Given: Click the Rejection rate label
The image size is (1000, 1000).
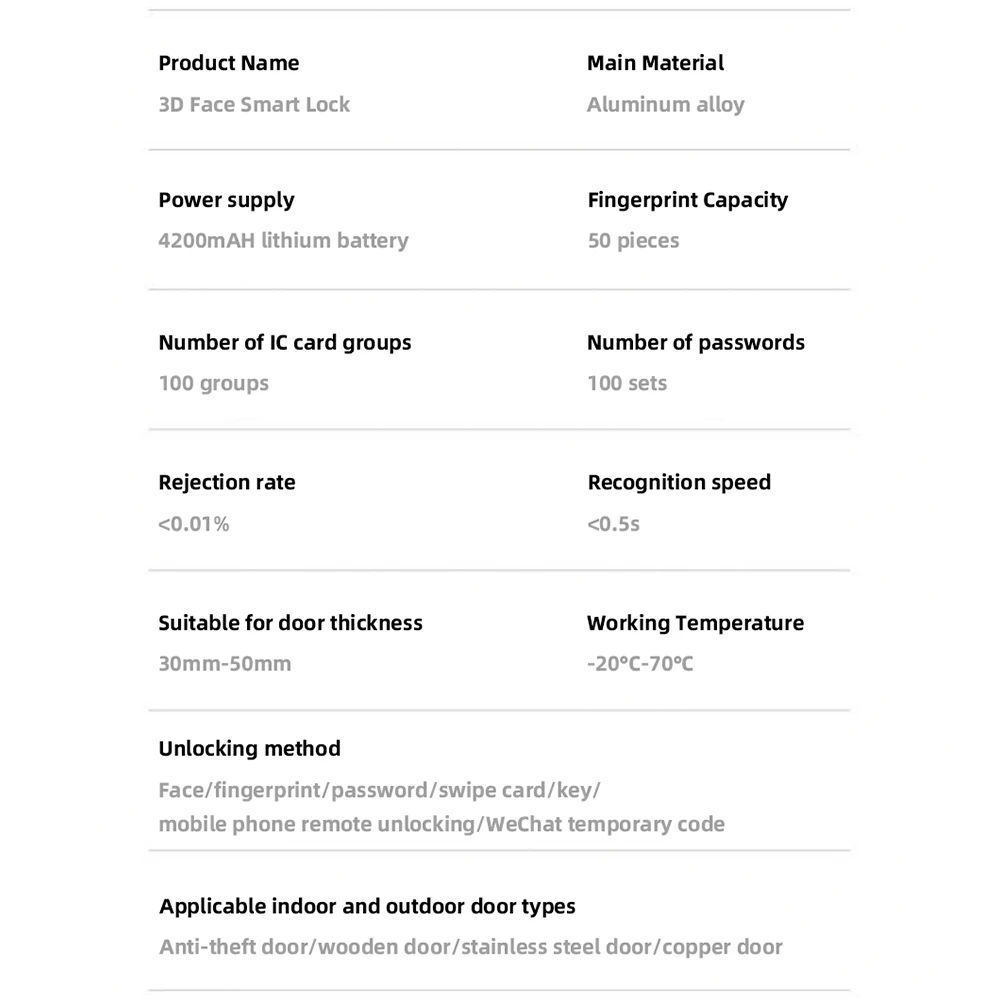Looking at the screenshot, I should click(226, 483).
